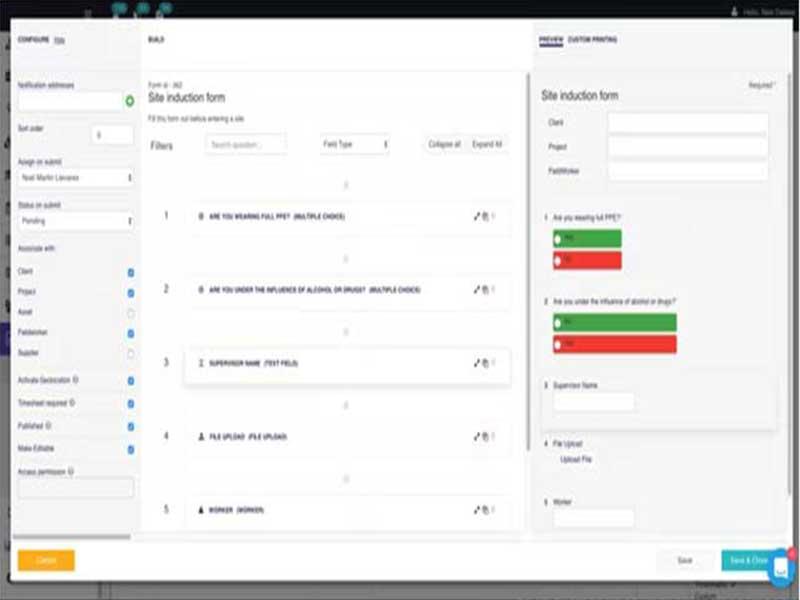Open more options for alcohol or drugs row
This screenshot has width=800, height=600.
point(493,290)
